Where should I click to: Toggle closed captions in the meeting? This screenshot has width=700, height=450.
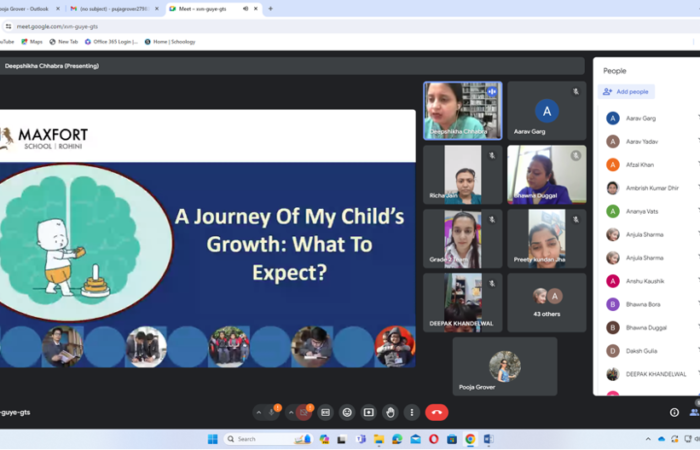[x=325, y=412]
